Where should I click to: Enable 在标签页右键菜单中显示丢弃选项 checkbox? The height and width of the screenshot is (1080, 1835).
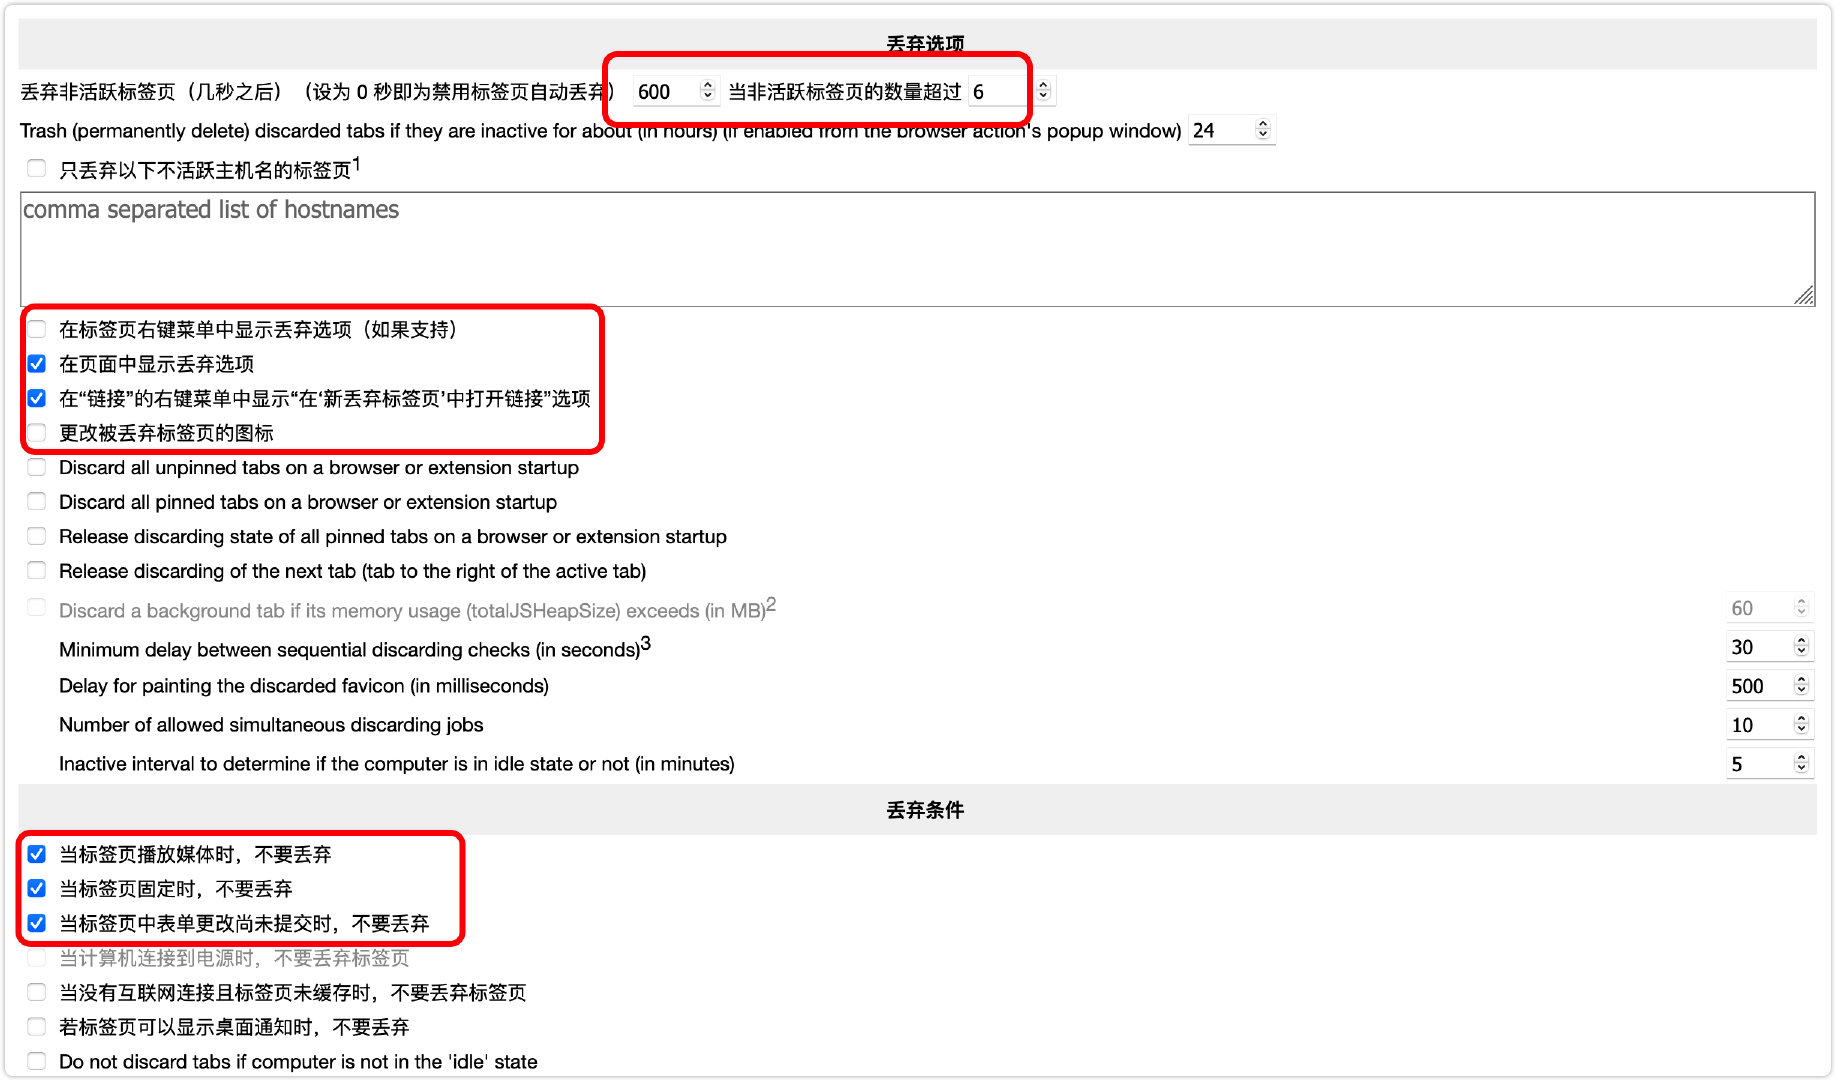37,329
